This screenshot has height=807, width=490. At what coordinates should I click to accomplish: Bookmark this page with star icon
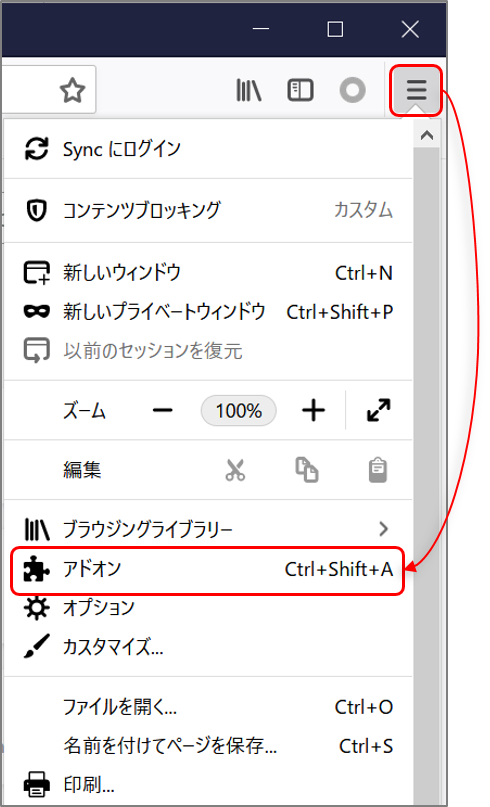[x=72, y=90]
